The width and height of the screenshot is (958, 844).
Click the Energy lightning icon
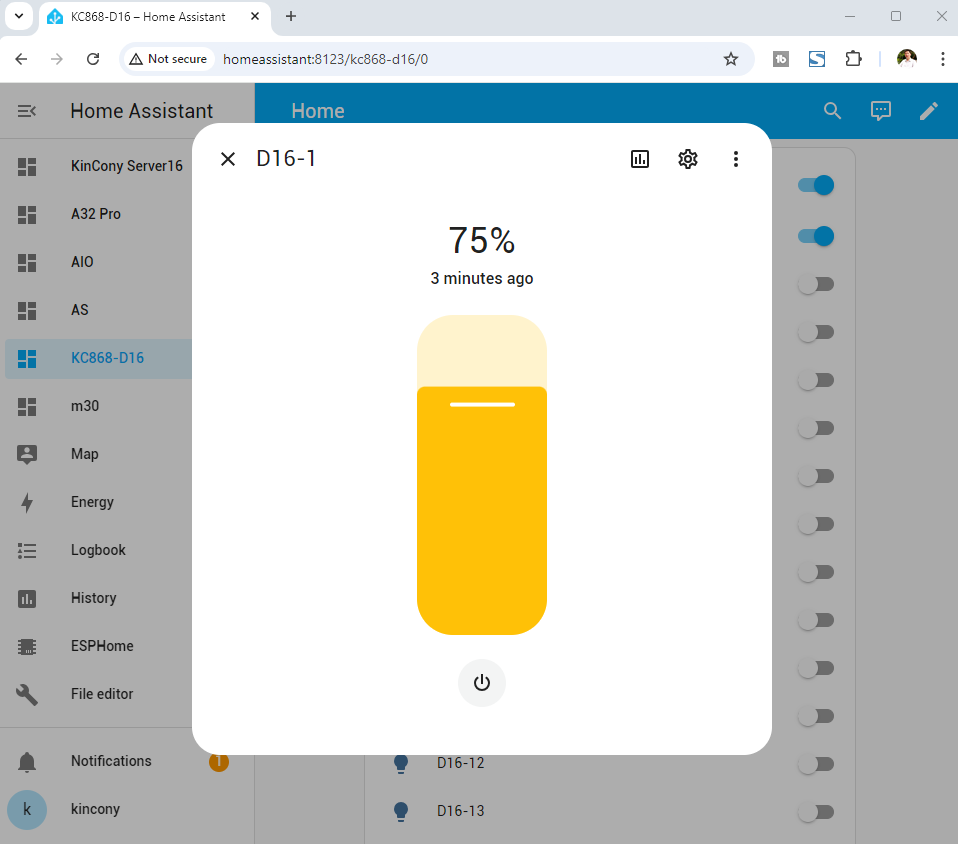(x=27, y=502)
